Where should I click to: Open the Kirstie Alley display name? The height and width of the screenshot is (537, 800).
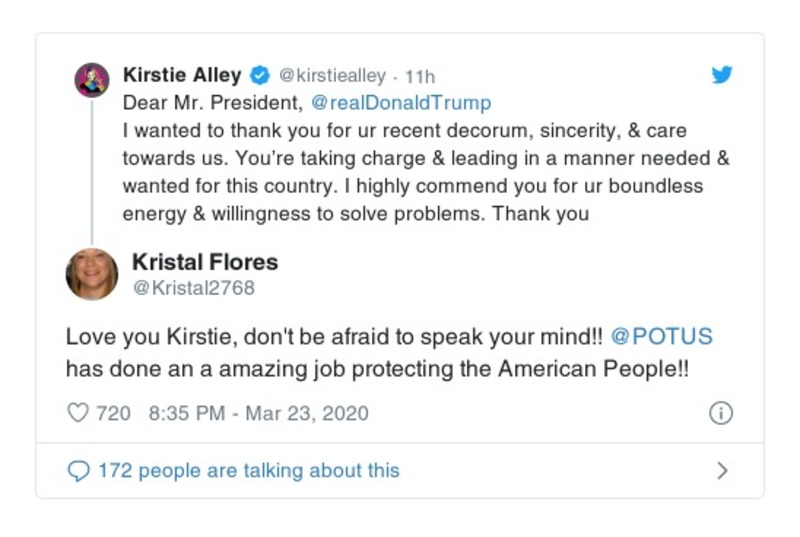[182, 75]
